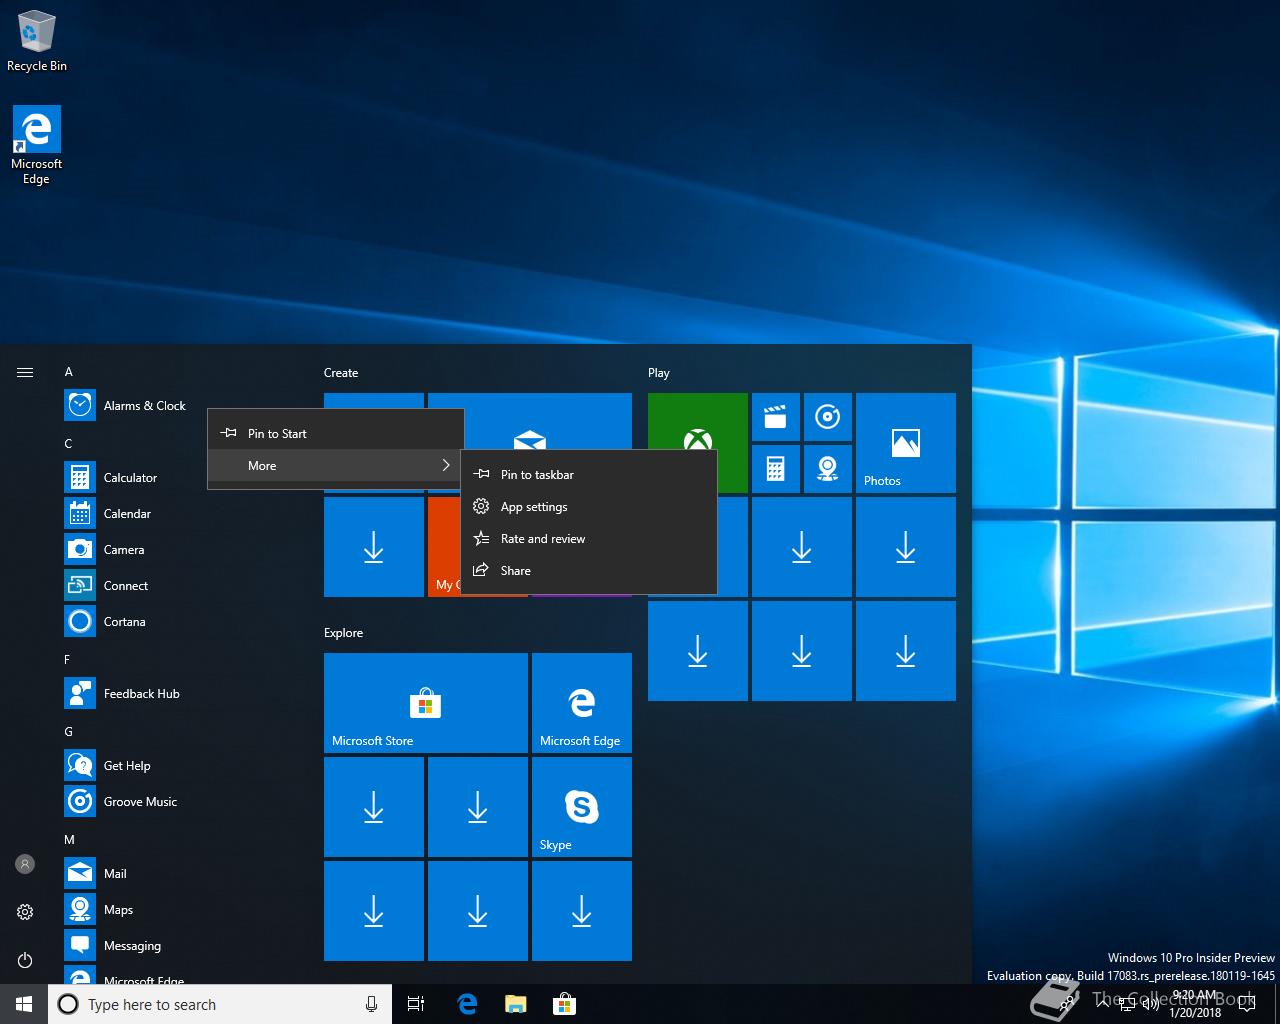Image resolution: width=1280 pixels, height=1024 pixels.
Task: Open the taskbar network icon
Action: pyautogui.click(x=1126, y=1004)
